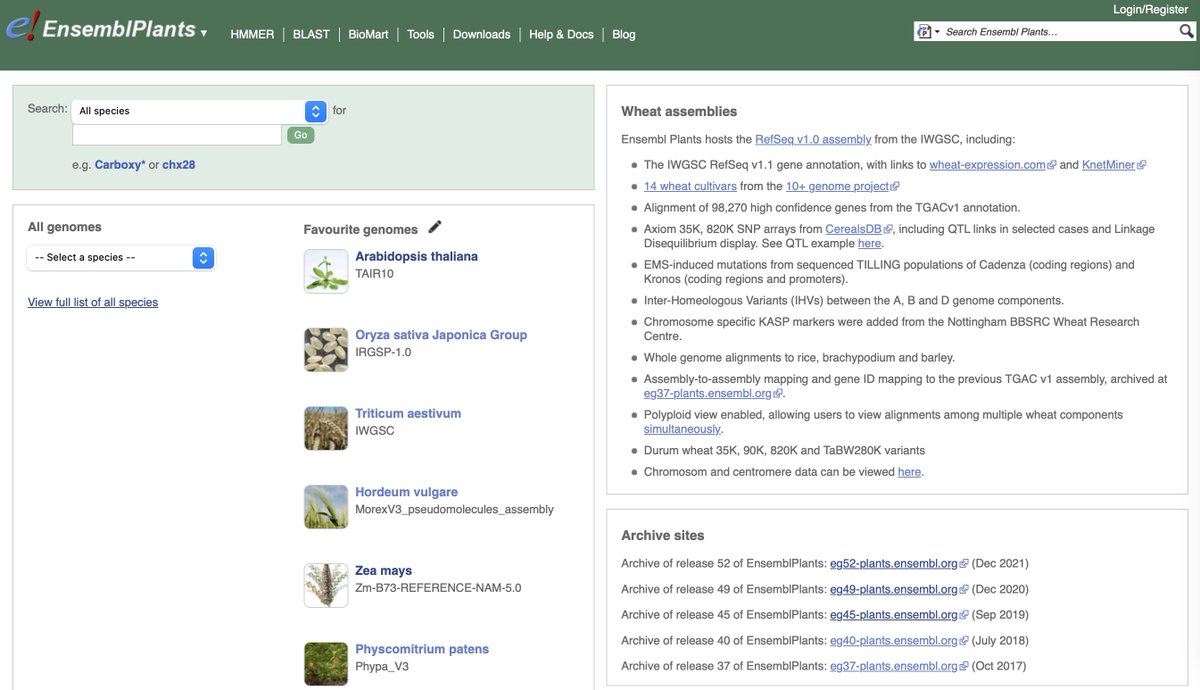Click the Zea mays maize thumbnail

pos(326,585)
